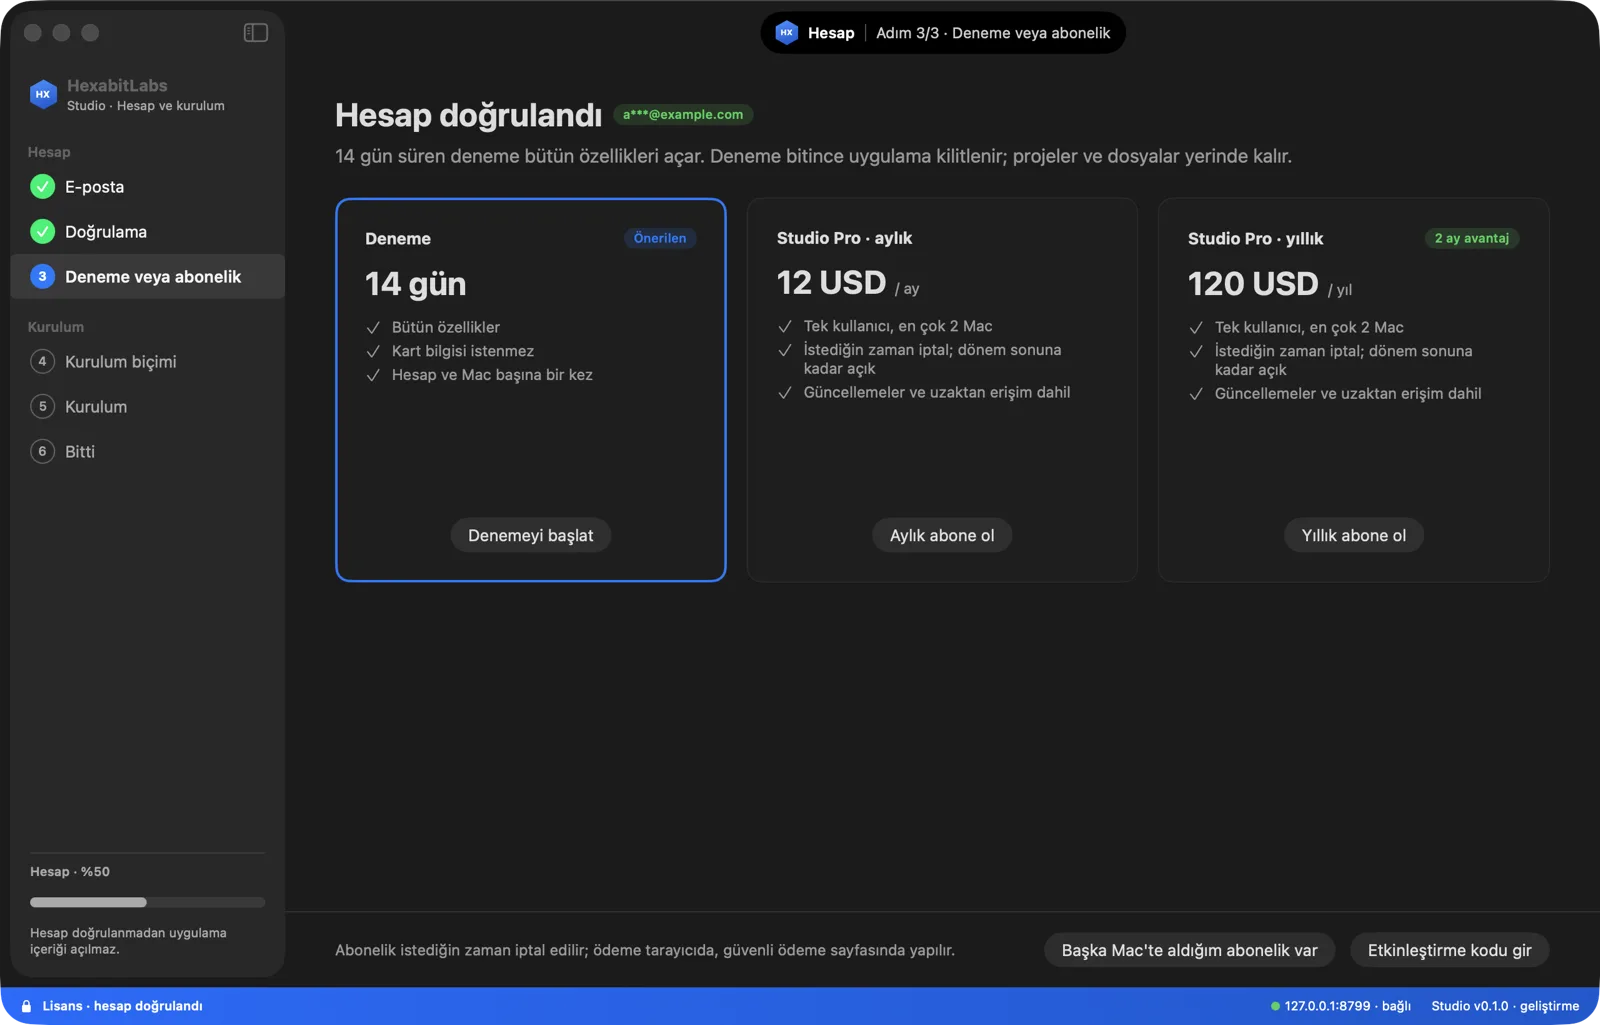Select Deneme veya abonelik step

pos(148,277)
